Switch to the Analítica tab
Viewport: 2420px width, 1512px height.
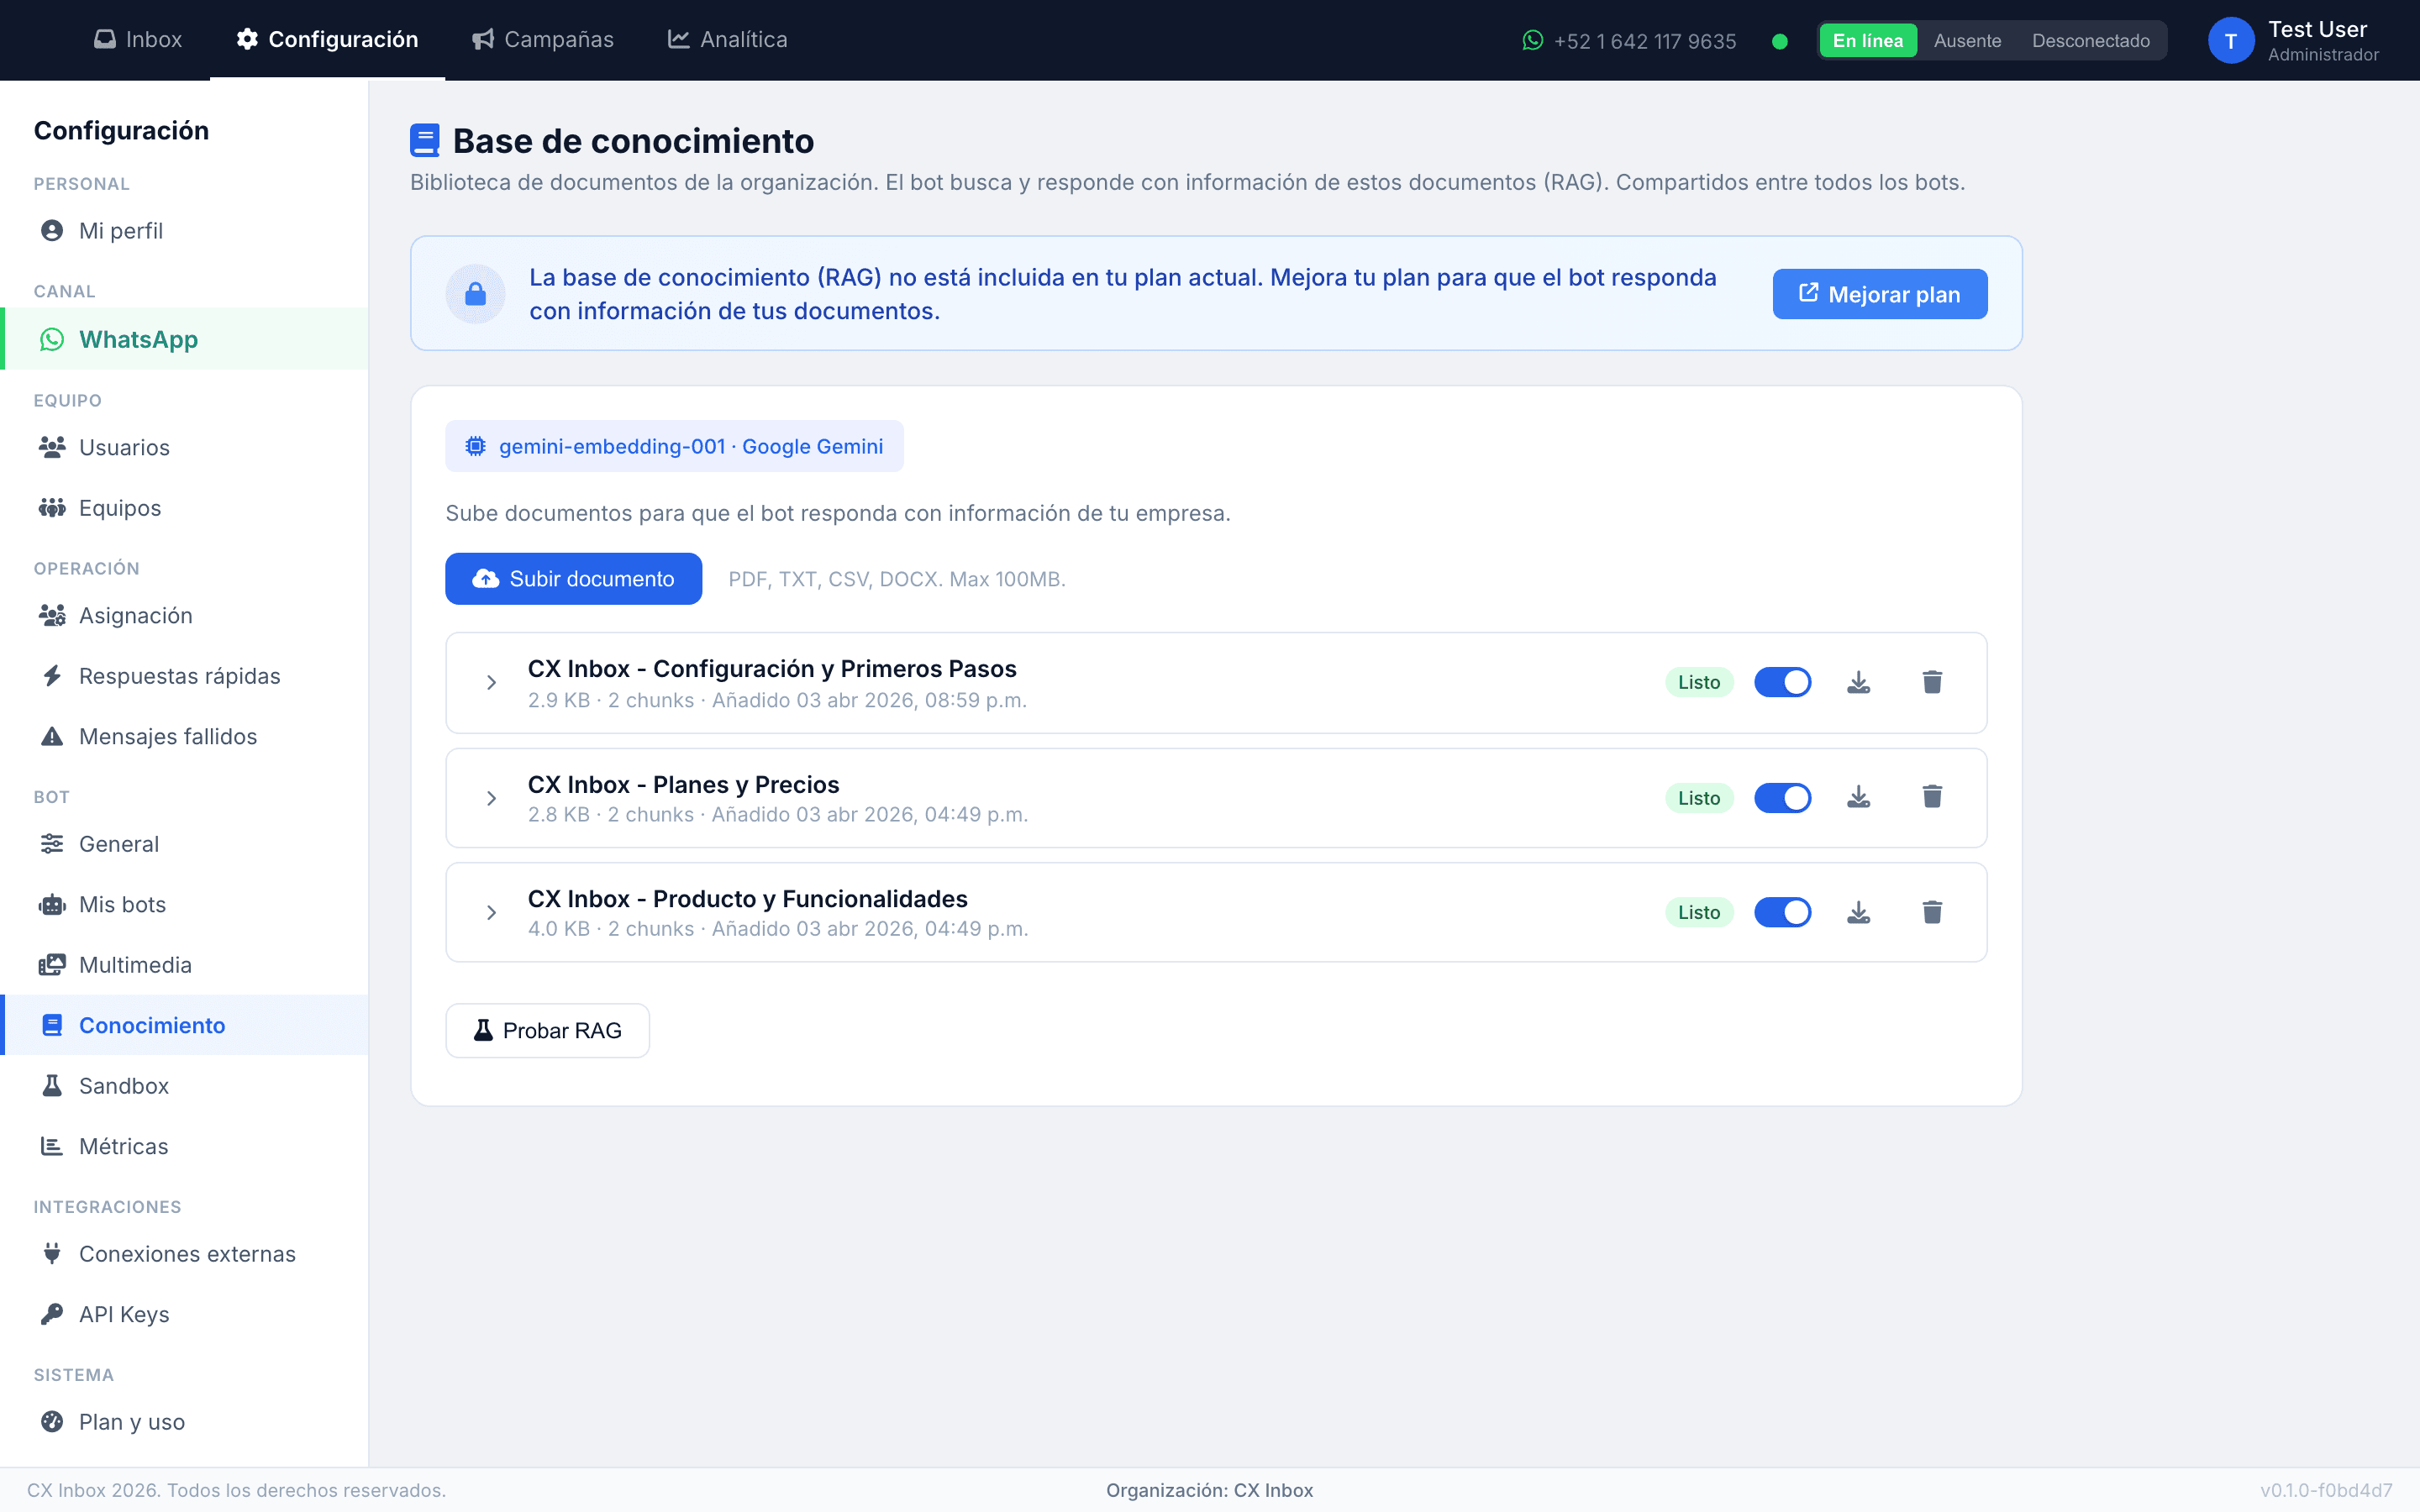coord(728,40)
